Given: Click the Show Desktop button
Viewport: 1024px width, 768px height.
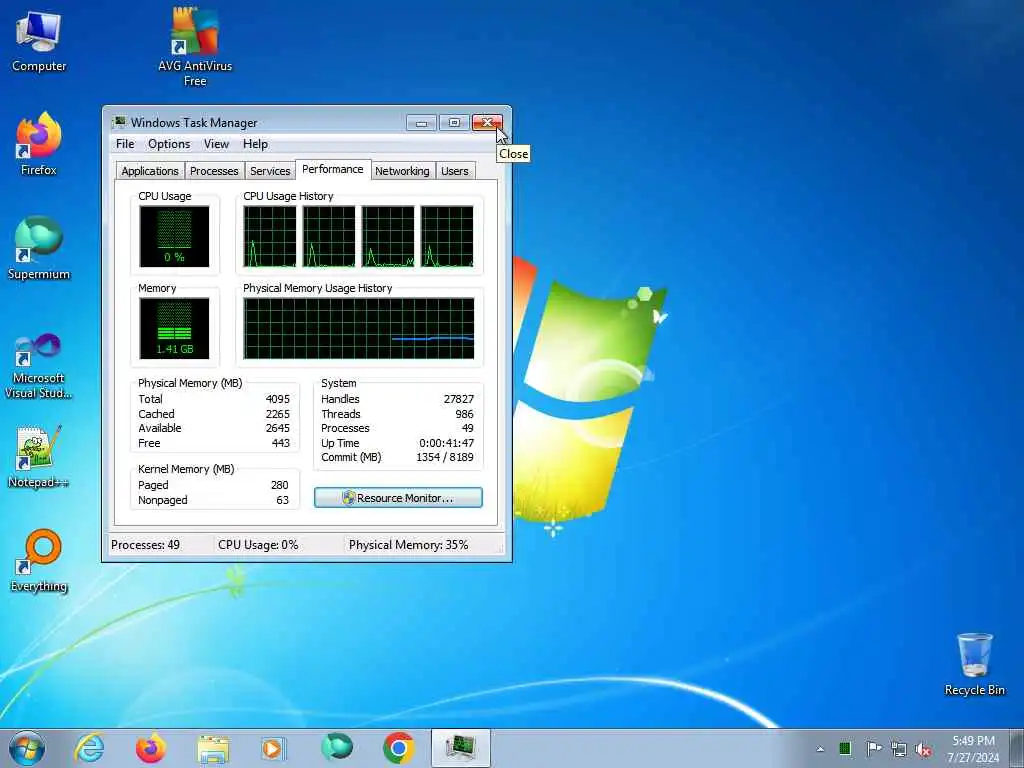Looking at the screenshot, I should tap(1017, 748).
